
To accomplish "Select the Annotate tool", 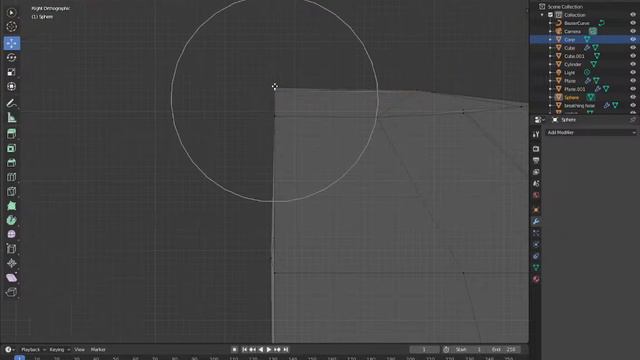I will tap(11, 103).
